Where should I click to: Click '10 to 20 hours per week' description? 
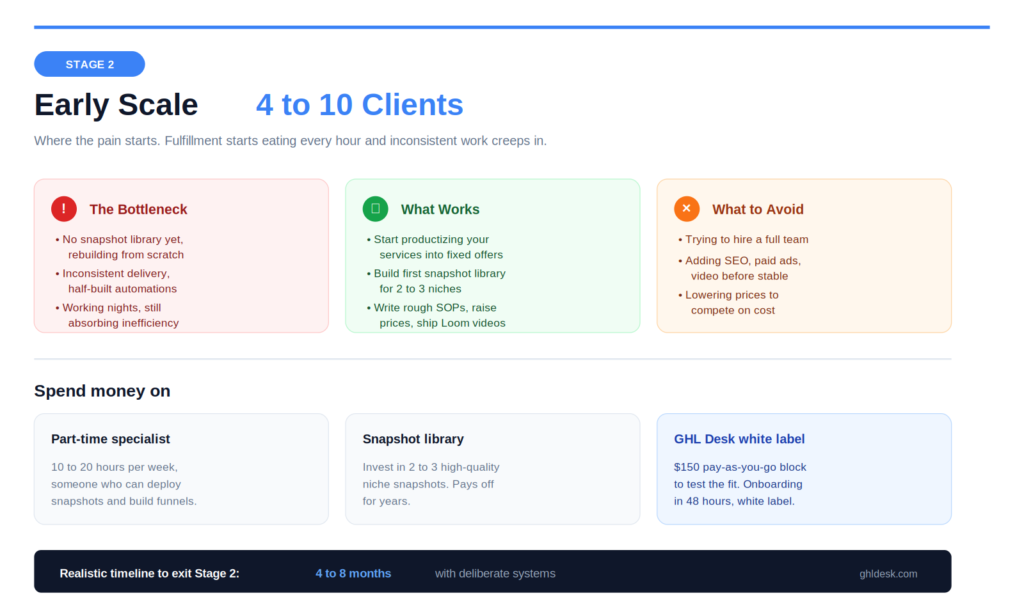tap(124, 484)
